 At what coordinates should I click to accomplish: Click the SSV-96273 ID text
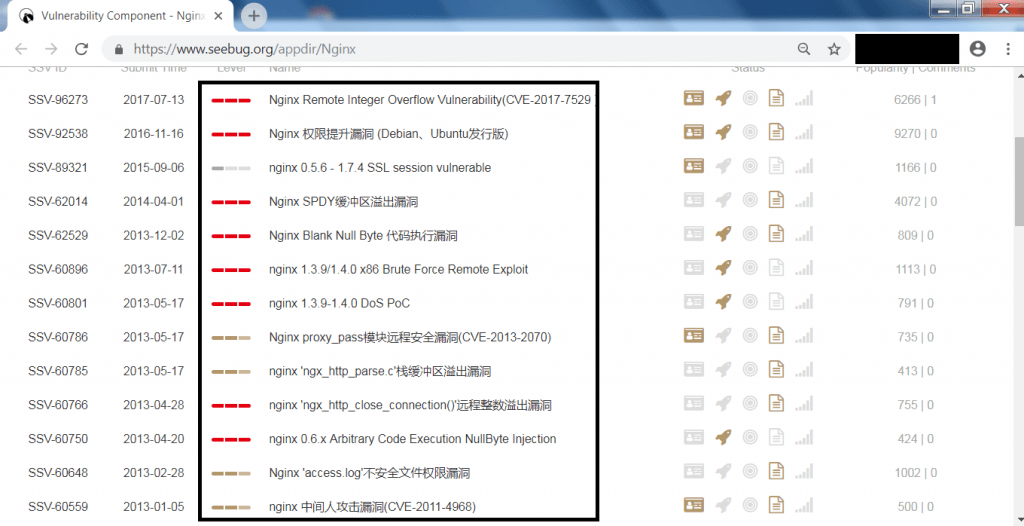coord(58,100)
